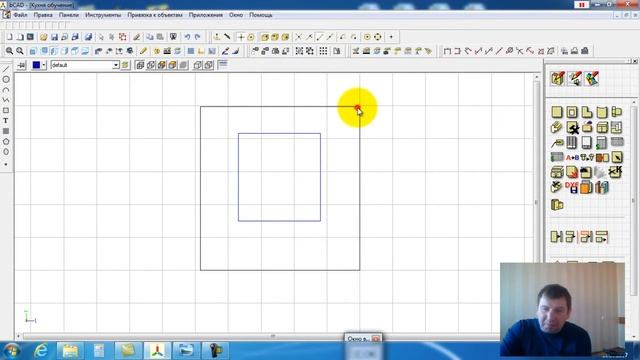Toggle the dotted grid display icon
640x360 pixels.
pyautogui.click(x=323, y=51)
